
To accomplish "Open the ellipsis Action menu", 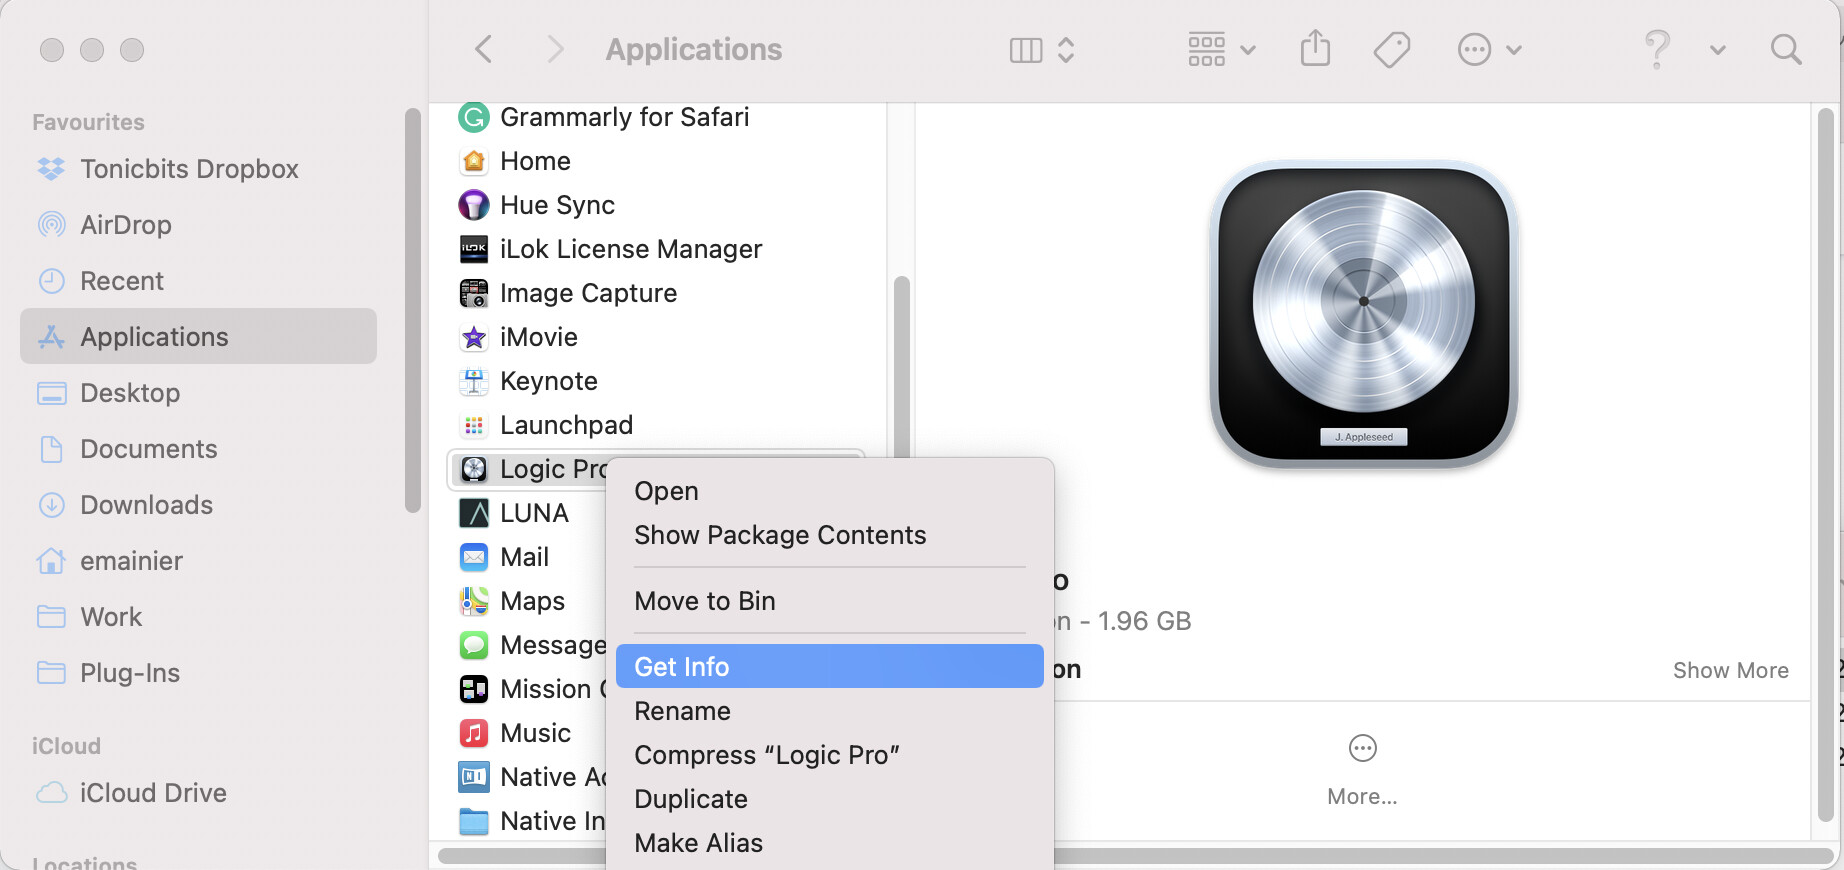I will click(1474, 50).
